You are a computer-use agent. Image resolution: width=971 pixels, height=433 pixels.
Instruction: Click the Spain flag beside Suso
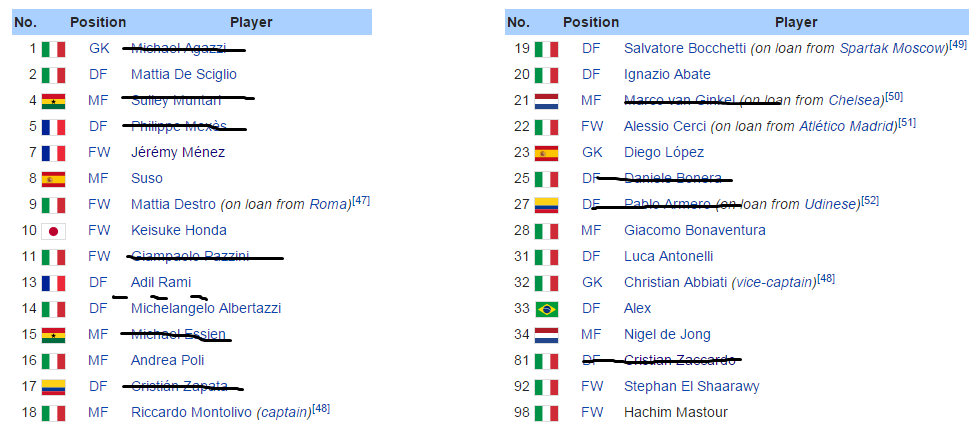click(53, 179)
